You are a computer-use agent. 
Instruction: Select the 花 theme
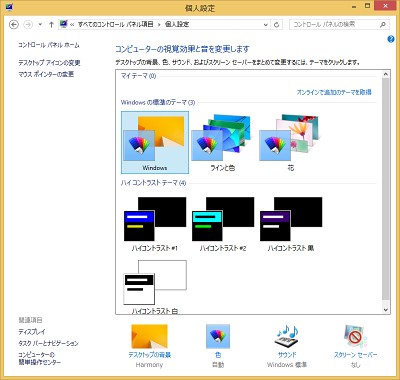click(291, 142)
